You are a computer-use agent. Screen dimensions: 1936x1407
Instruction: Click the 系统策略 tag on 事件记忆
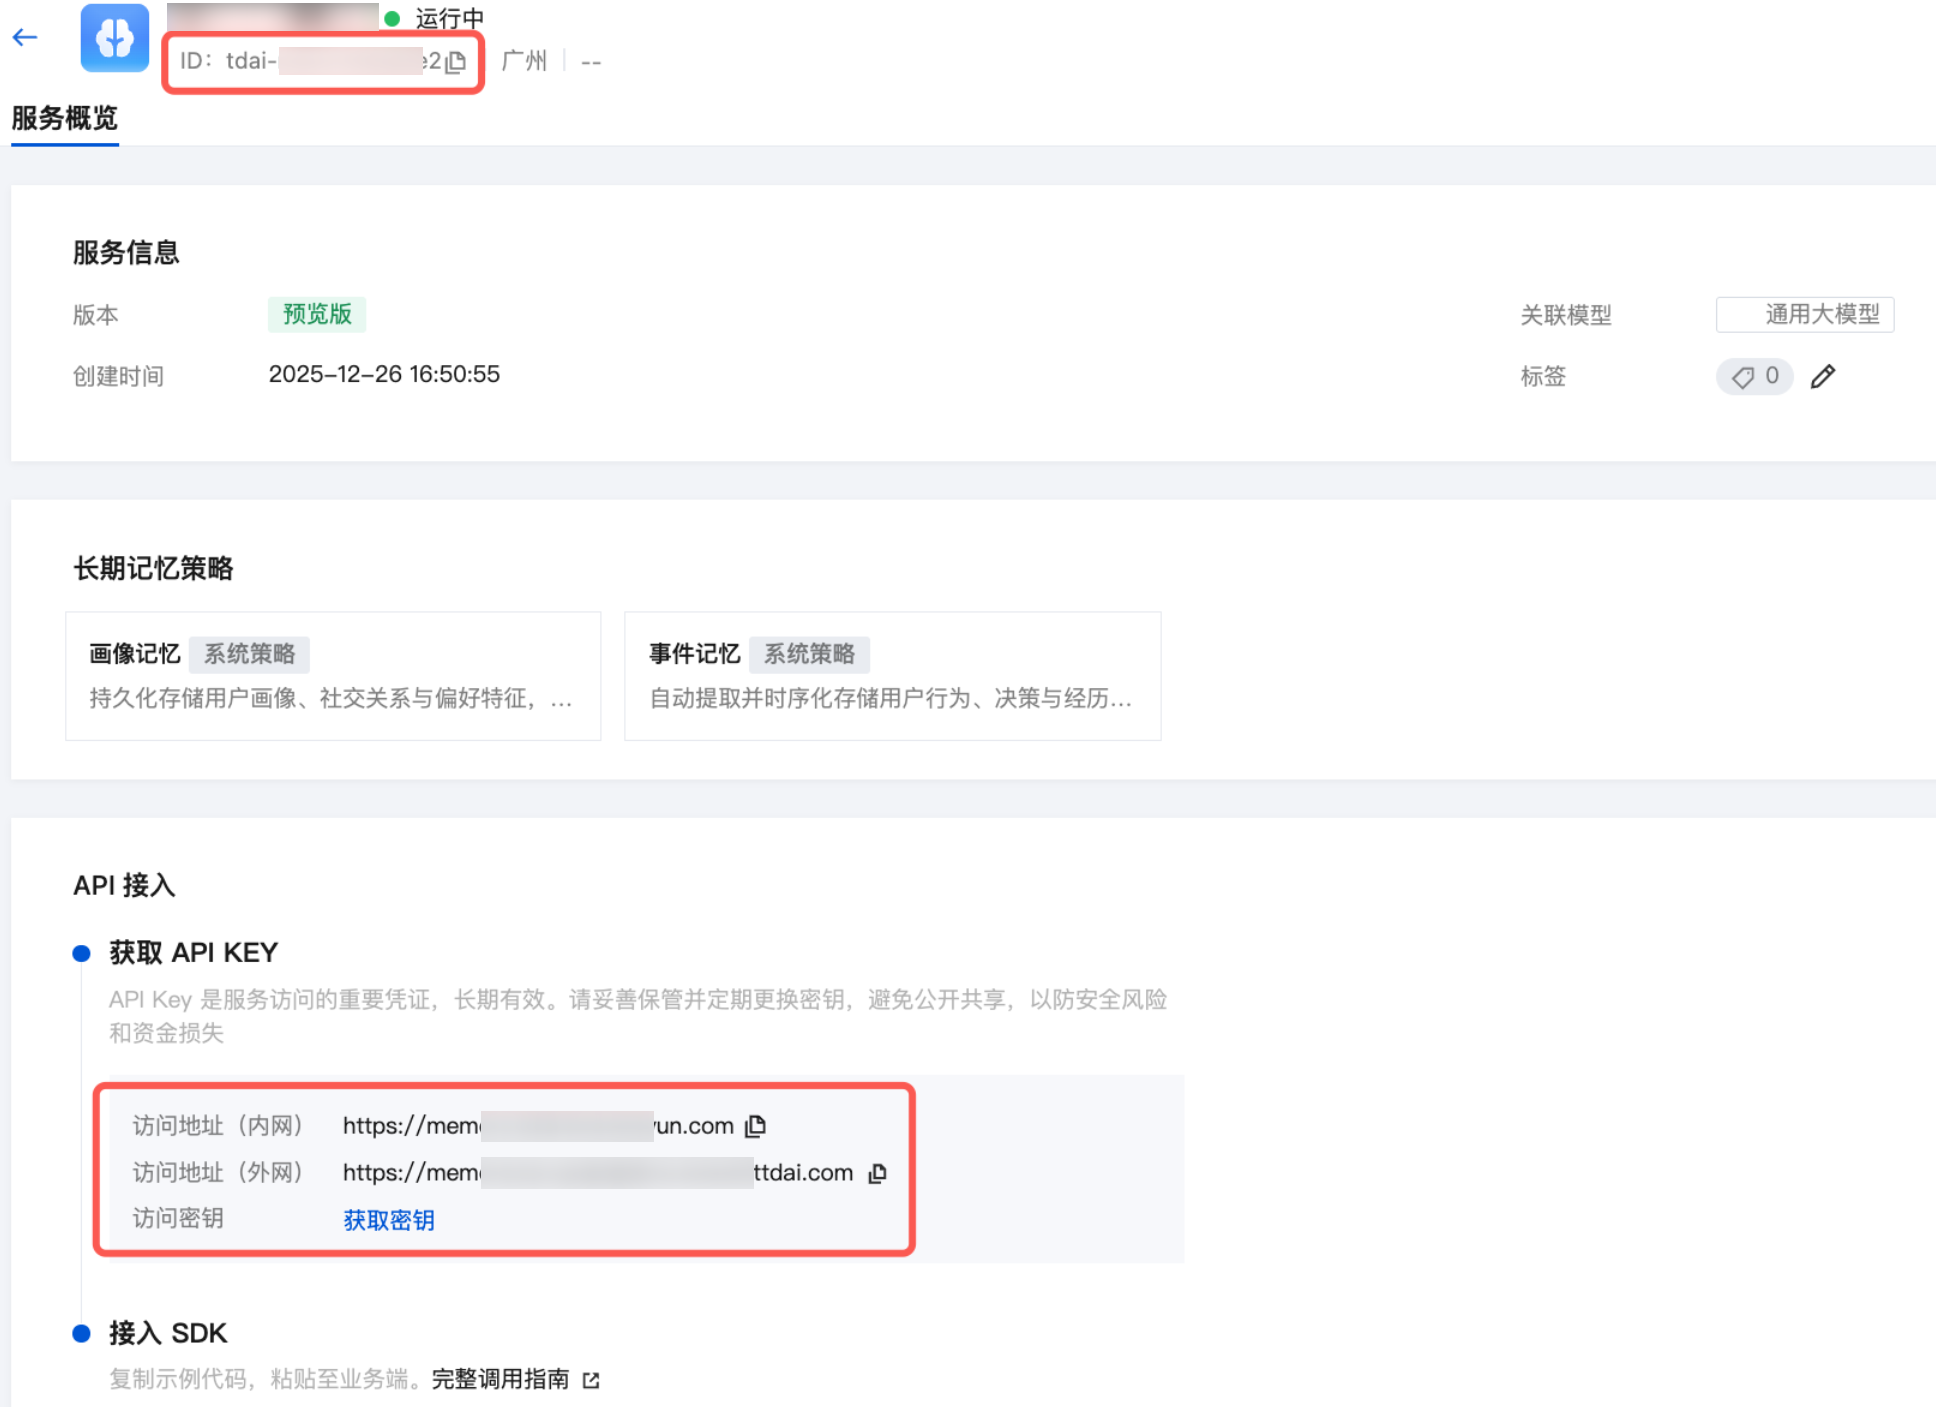(x=809, y=654)
